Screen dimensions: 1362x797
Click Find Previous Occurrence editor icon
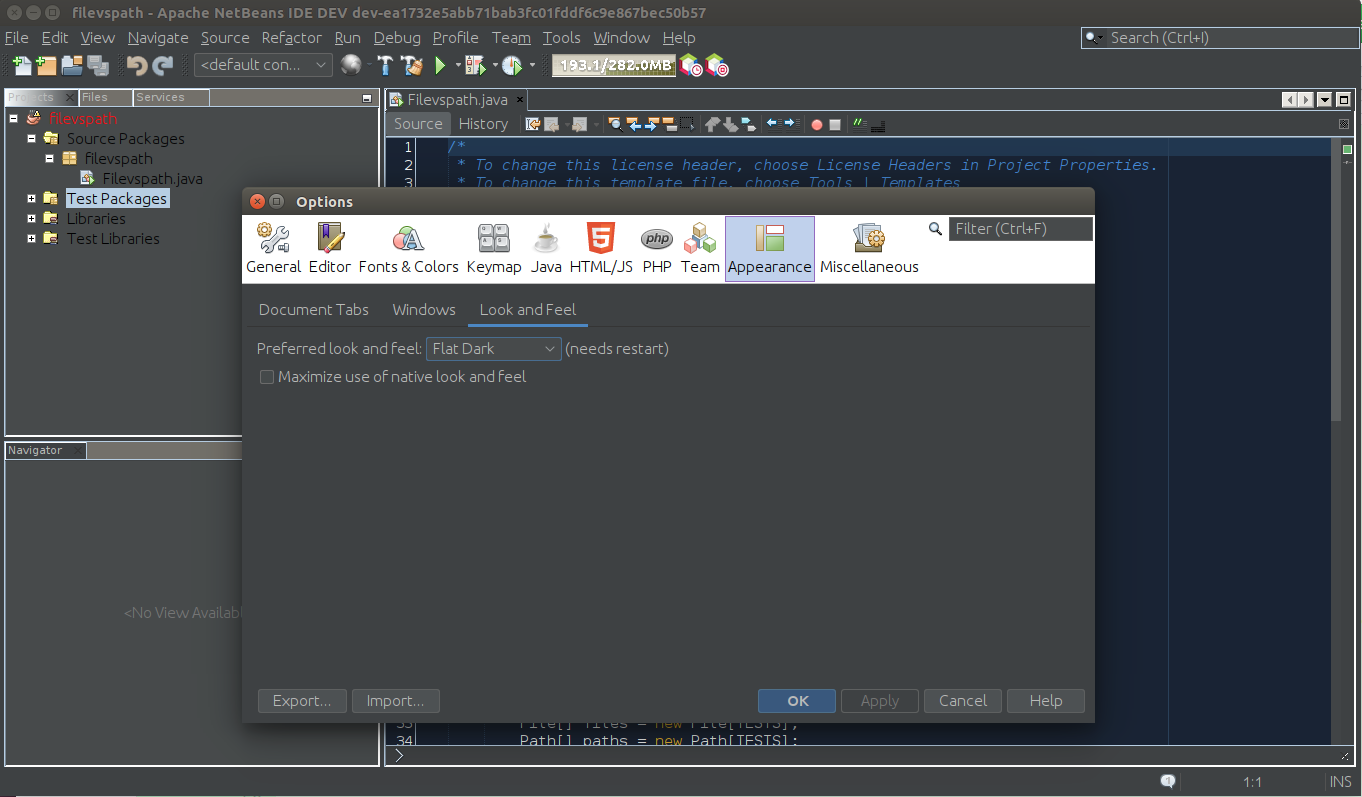[x=633, y=124]
